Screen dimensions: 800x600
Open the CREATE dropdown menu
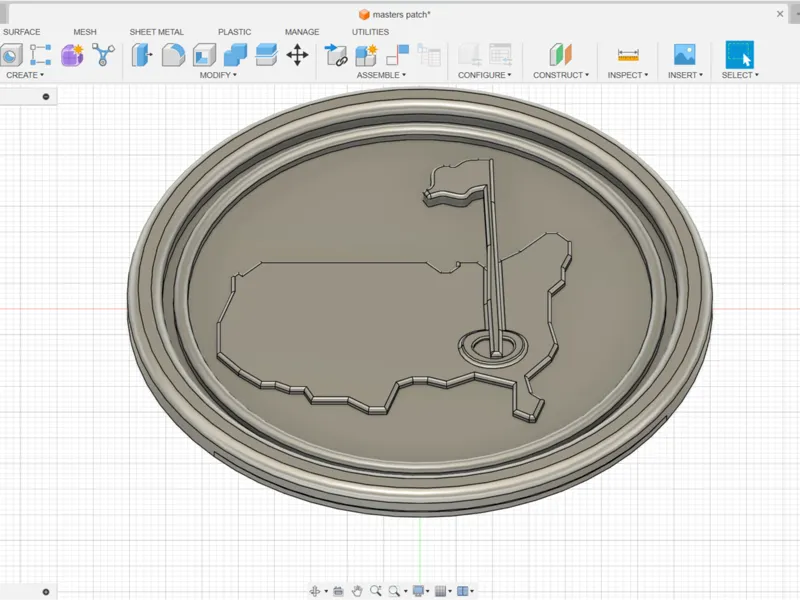pos(25,75)
